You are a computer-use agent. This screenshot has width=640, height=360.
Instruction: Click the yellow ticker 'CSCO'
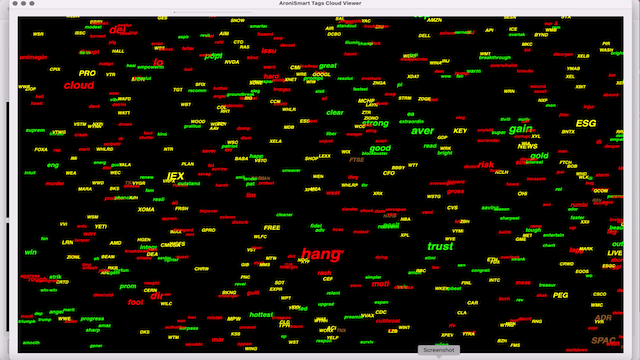[600, 294]
